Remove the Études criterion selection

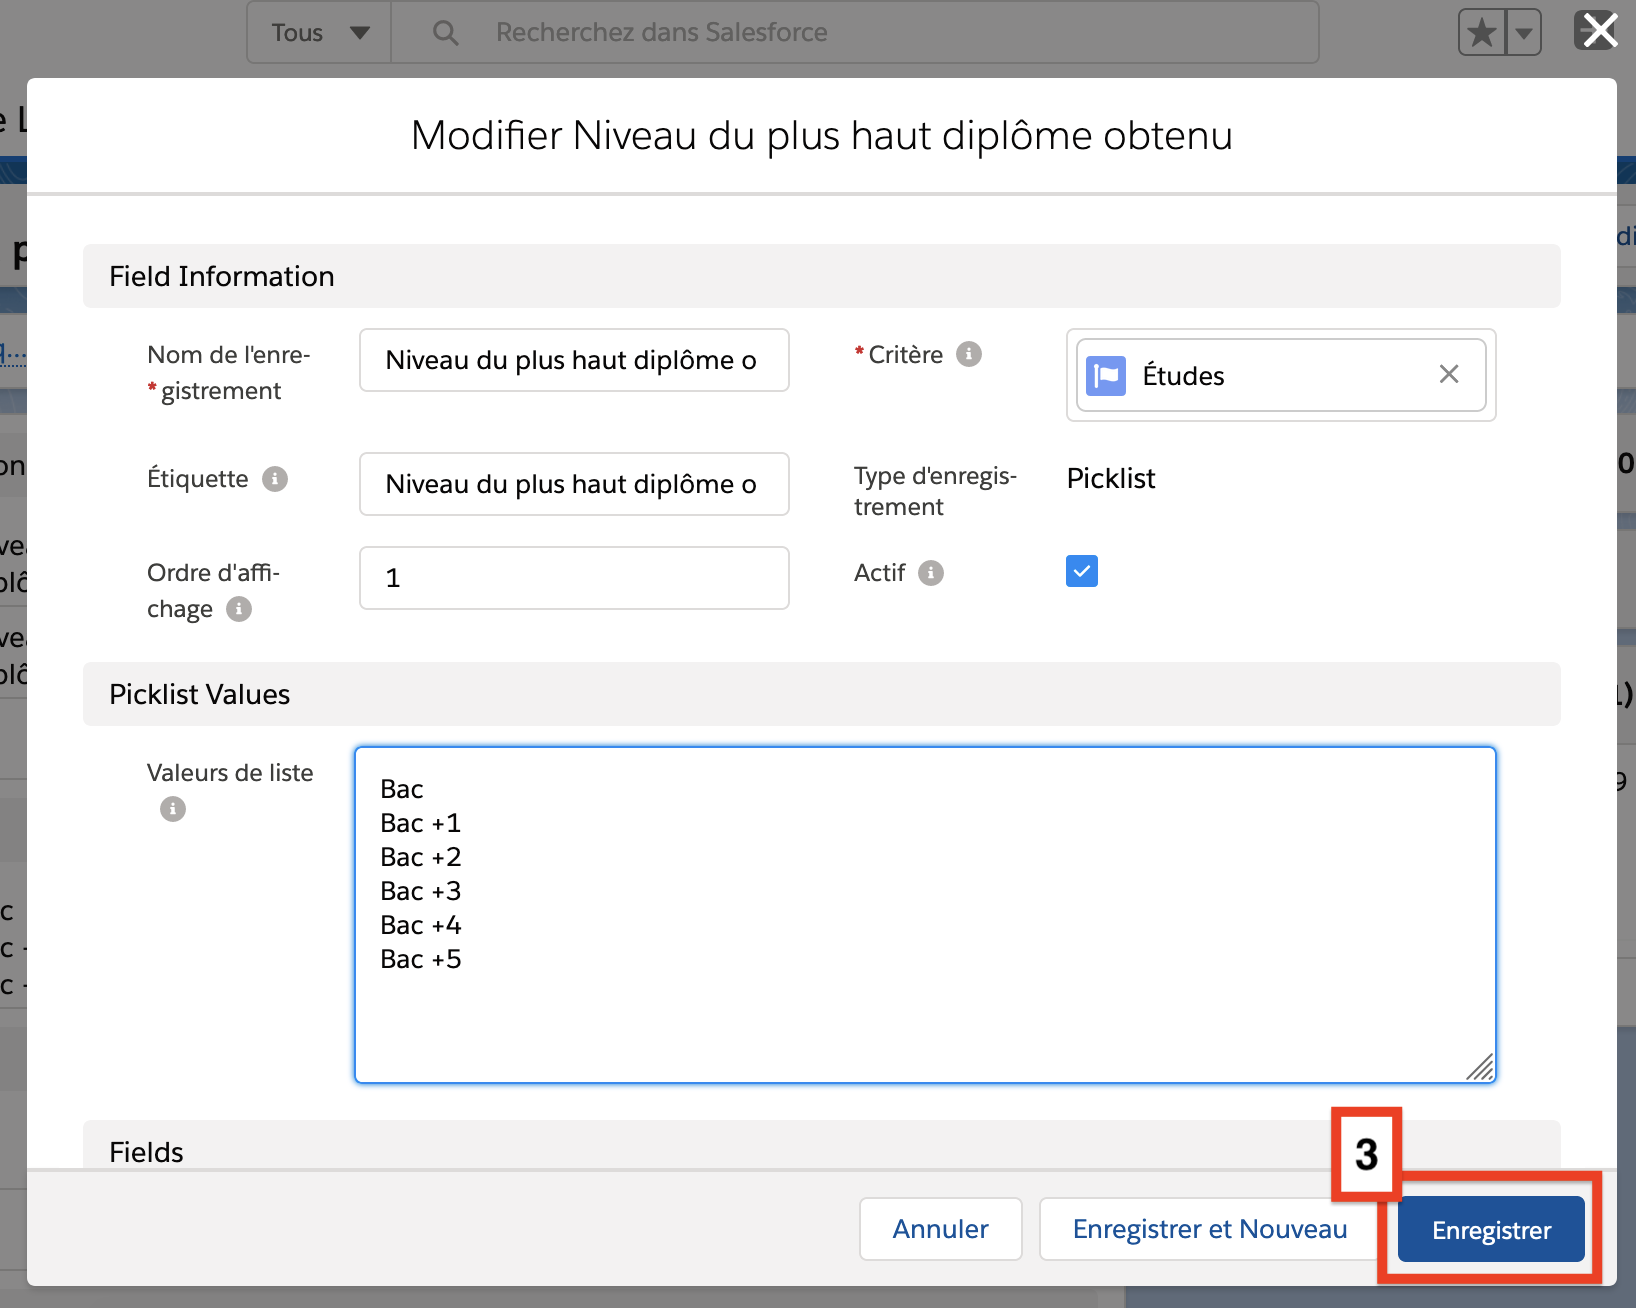[x=1448, y=374]
